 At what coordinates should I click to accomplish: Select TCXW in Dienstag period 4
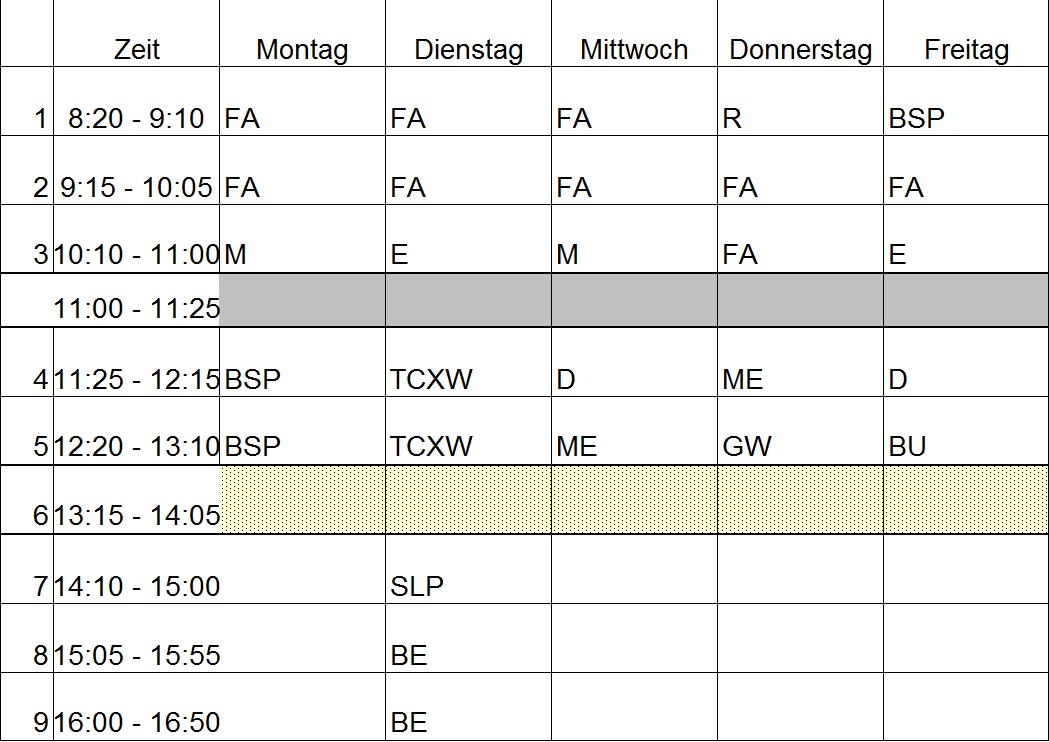468,362
